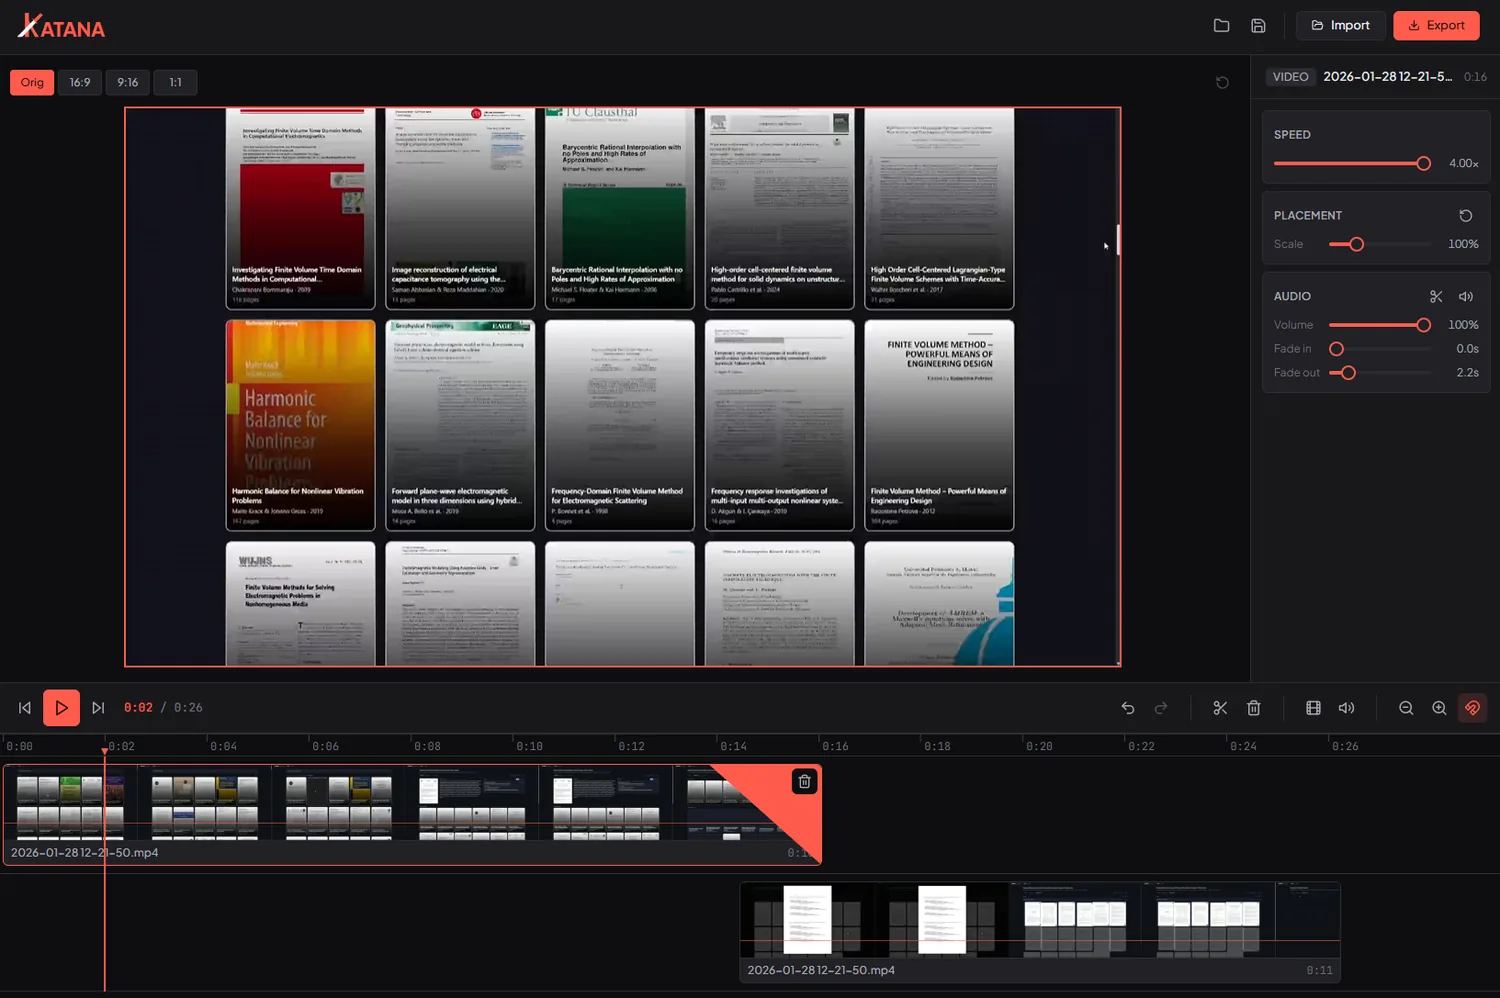1500x998 pixels.
Task: Adjust the Fade out slider handle
Action: (1348, 373)
